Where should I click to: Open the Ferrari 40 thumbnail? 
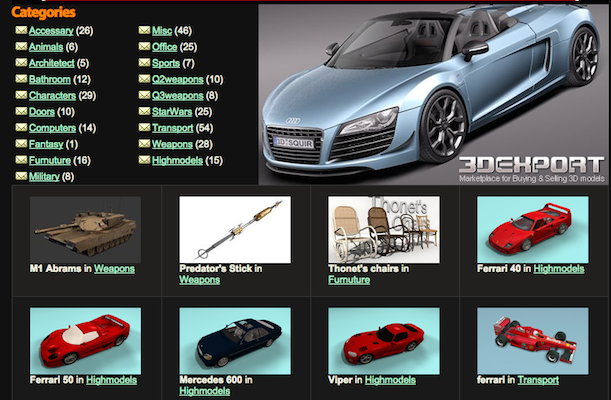[533, 230]
